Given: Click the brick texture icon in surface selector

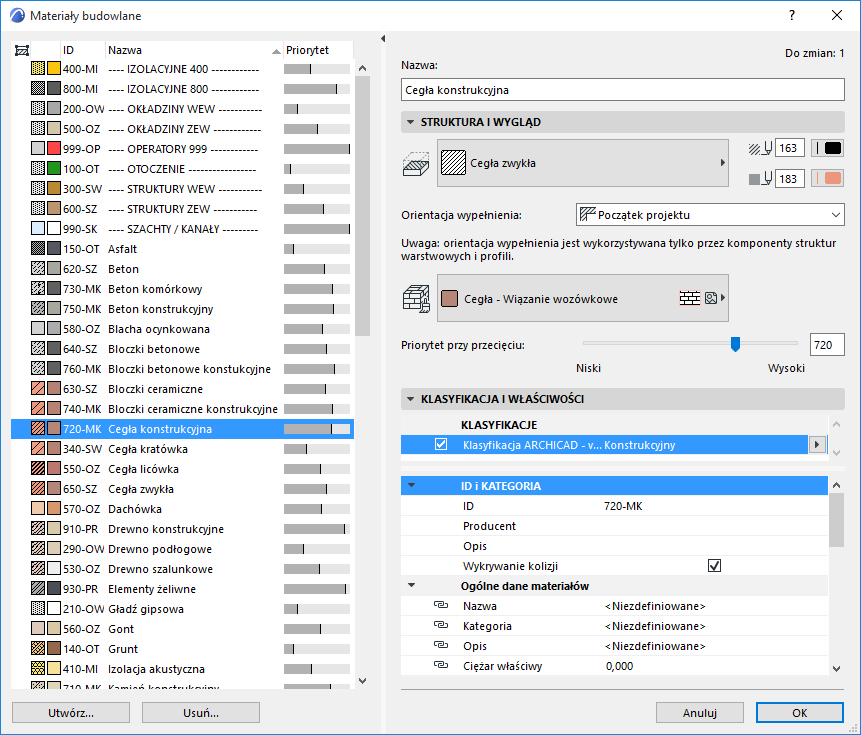Looking at the screenshot, I should coord(690,298).
